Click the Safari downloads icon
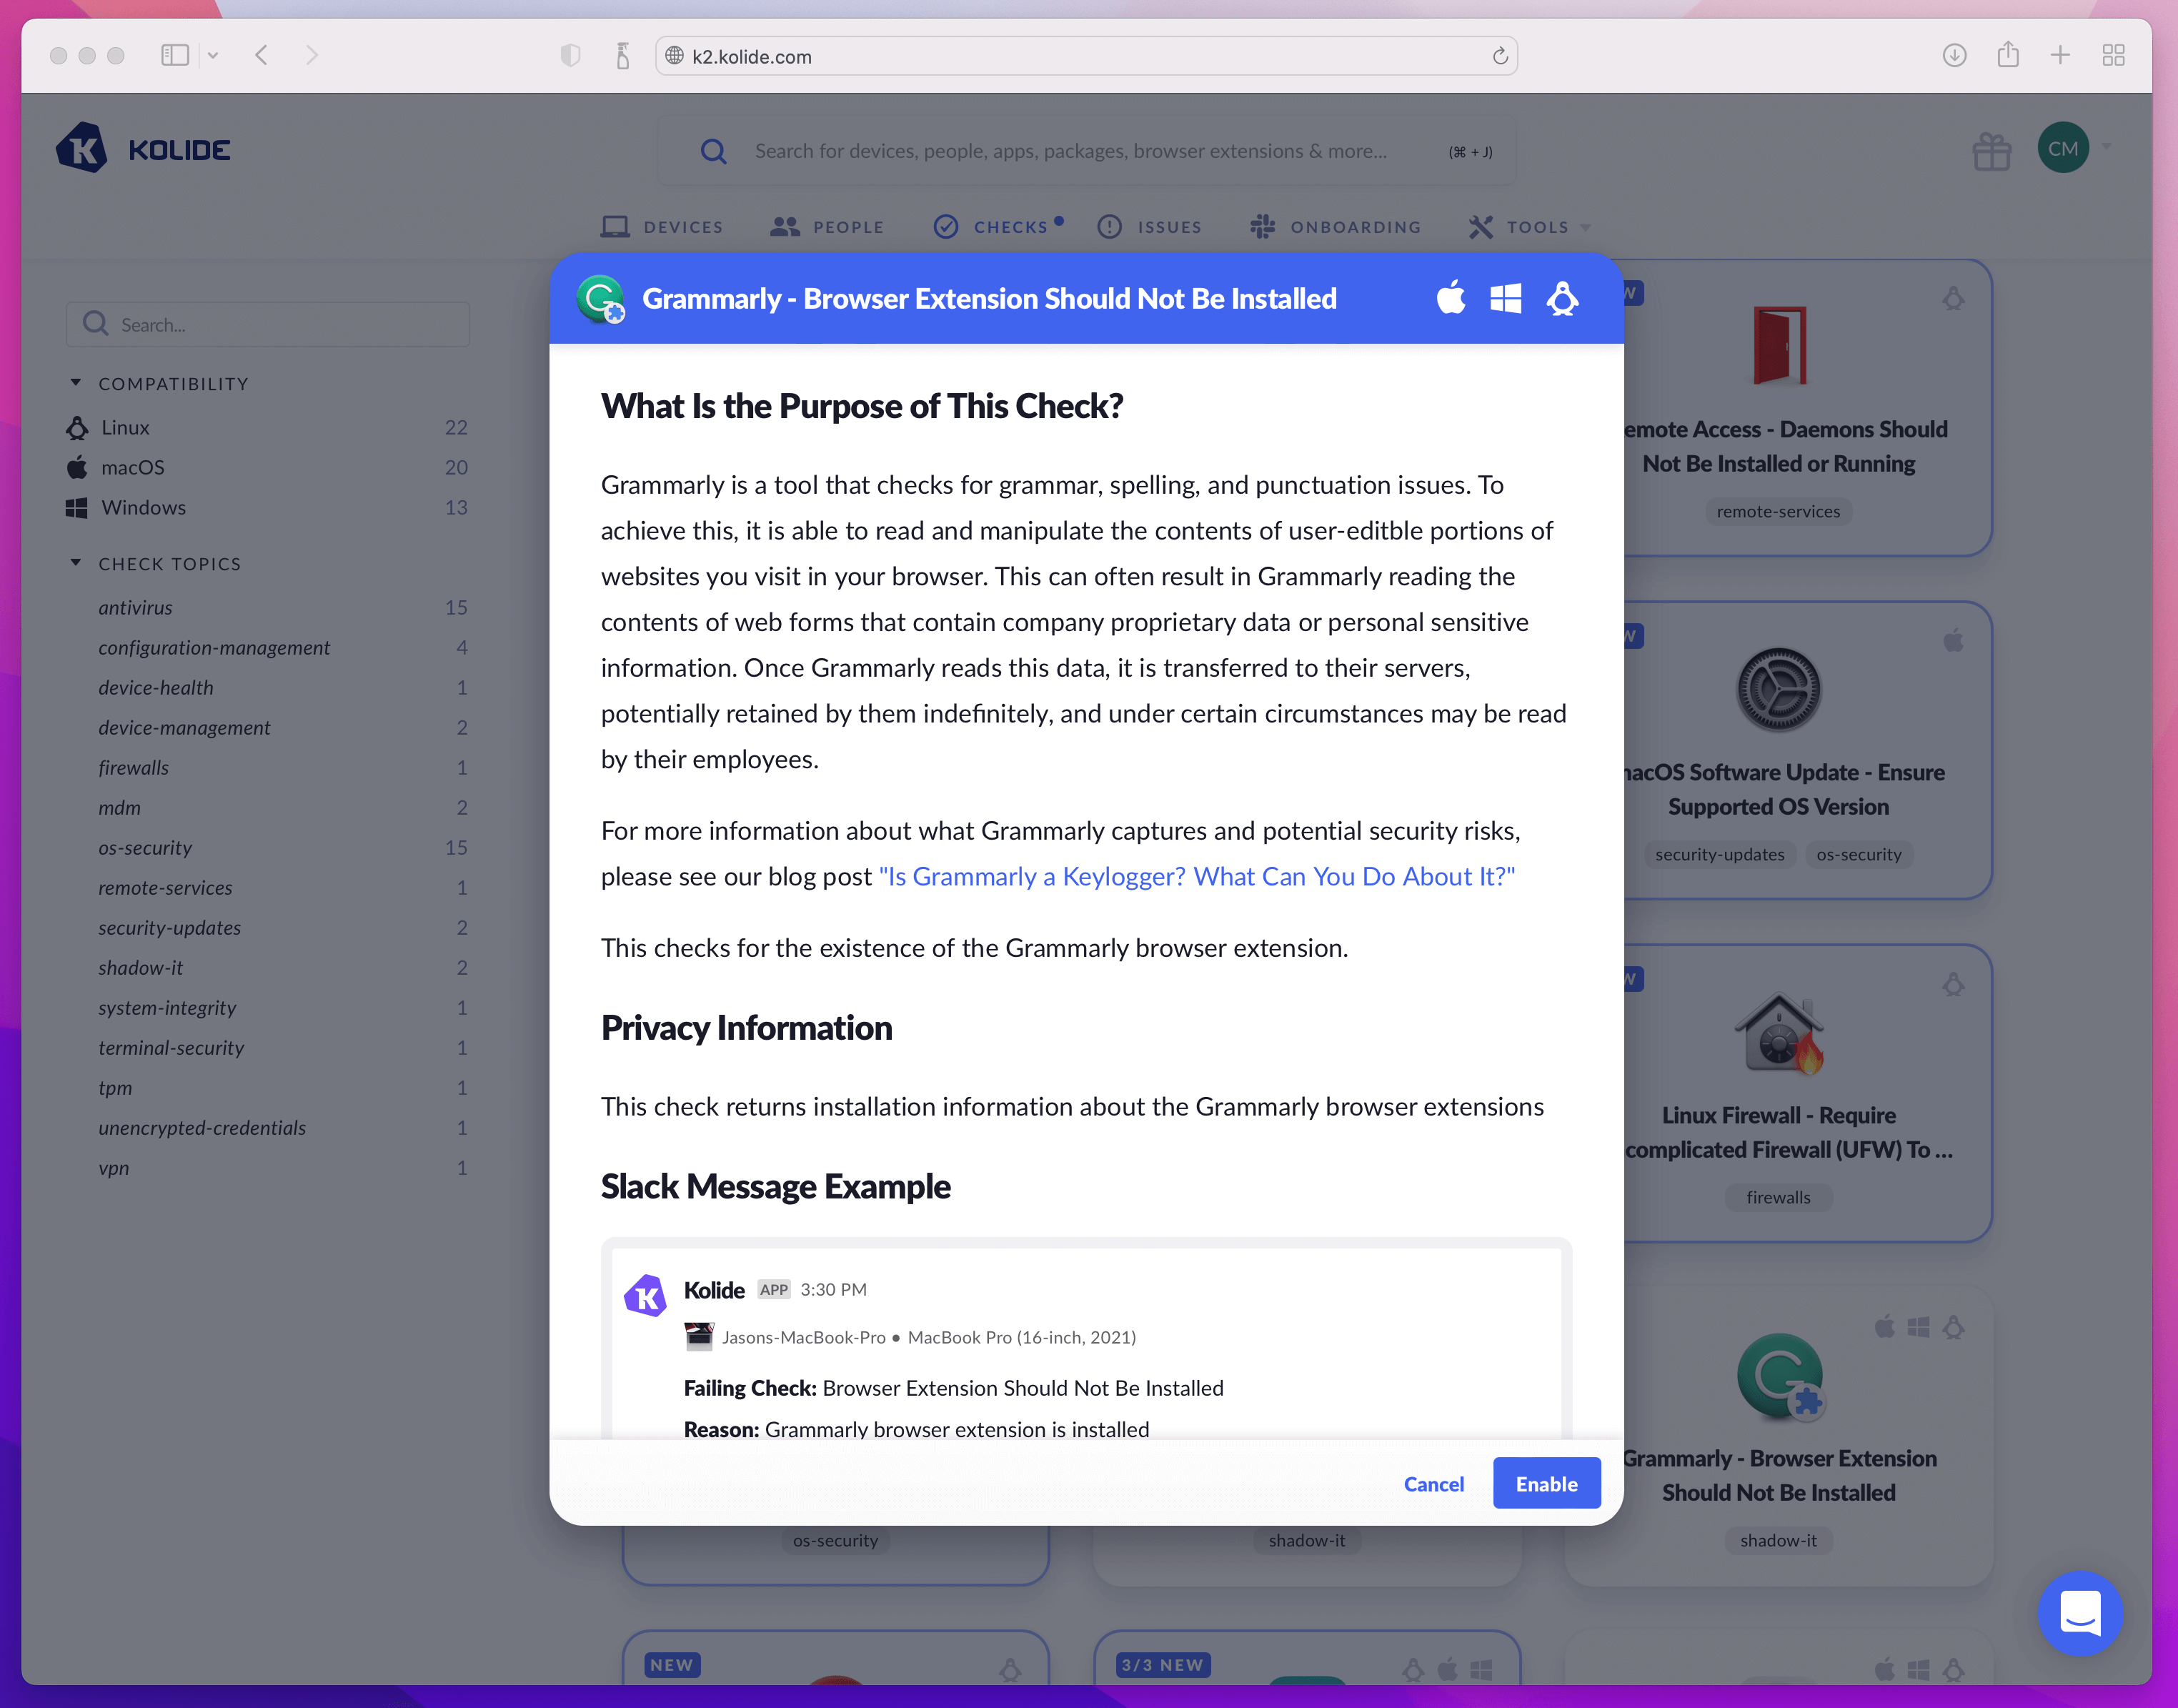Viewport: 2178px width, 1708px height. [x=1954, y=55]
